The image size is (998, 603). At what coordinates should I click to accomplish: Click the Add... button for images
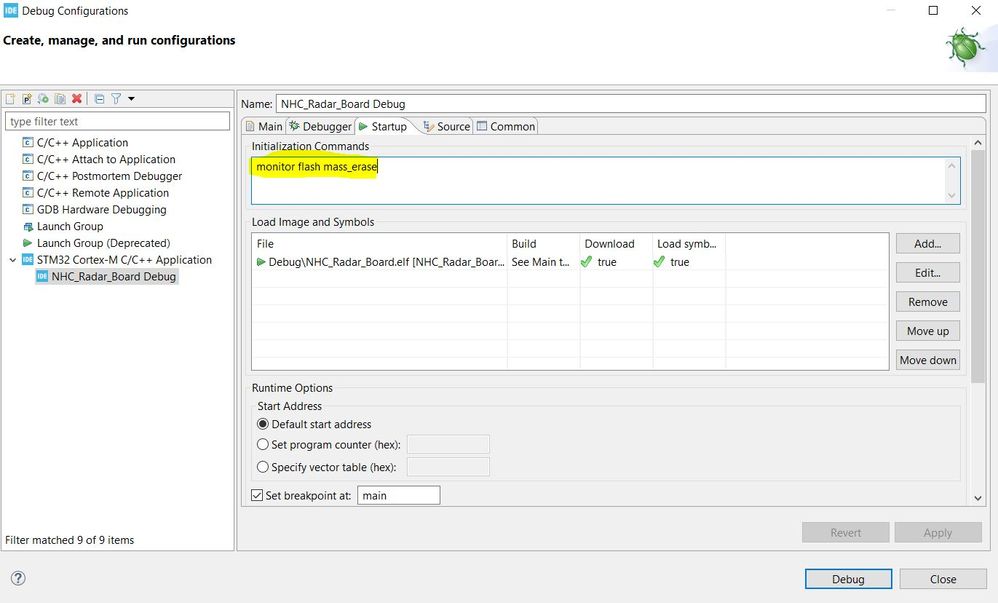[928, 243]
